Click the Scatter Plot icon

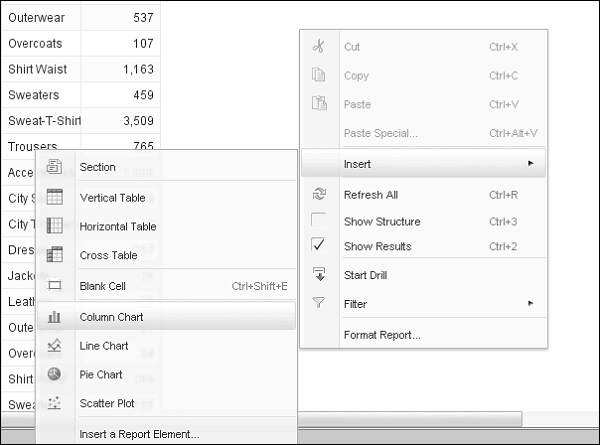coord(54,403)
